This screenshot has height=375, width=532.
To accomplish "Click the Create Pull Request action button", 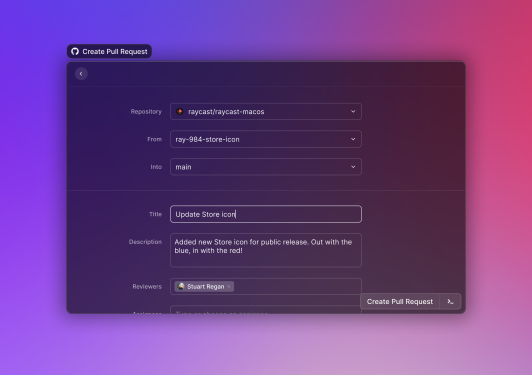I will 400,302.
